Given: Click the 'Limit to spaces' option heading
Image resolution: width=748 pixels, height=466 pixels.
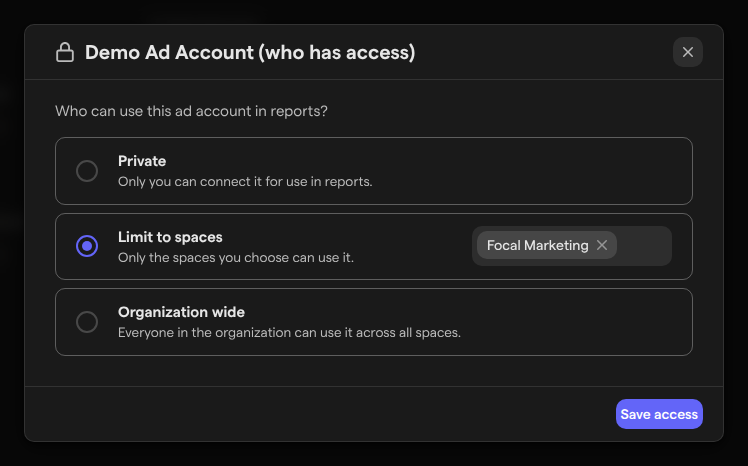Looking at the screenshot, I should pos(170,237).
